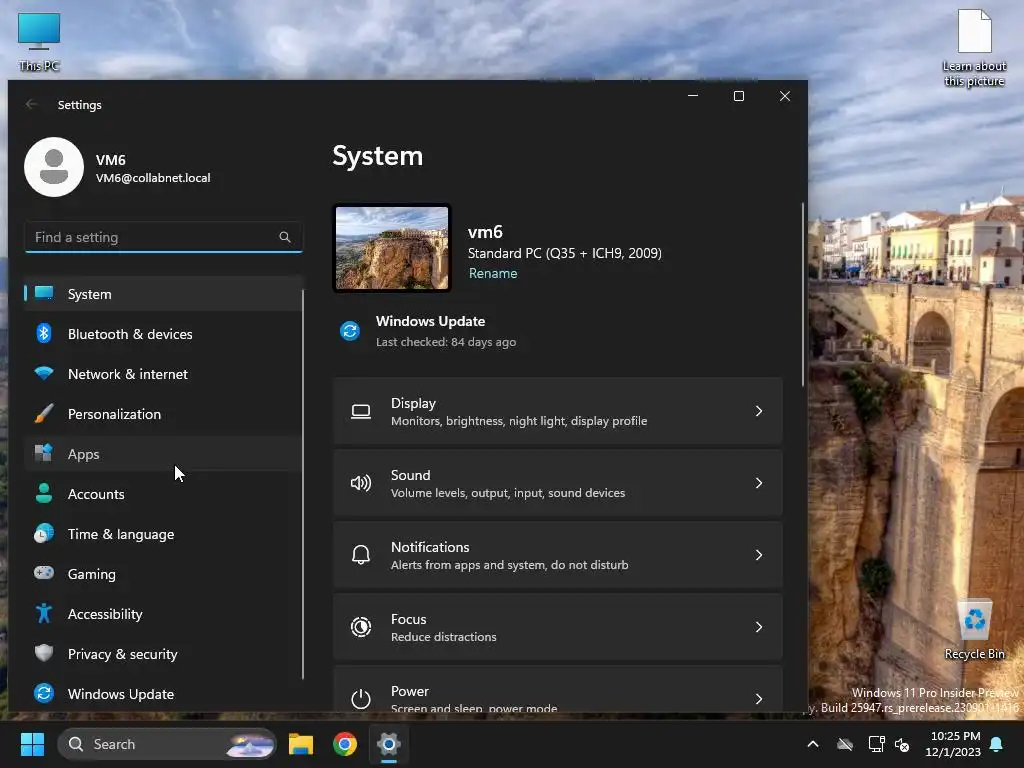Click the Bluetooth icon in sidebar

[44, 333]
